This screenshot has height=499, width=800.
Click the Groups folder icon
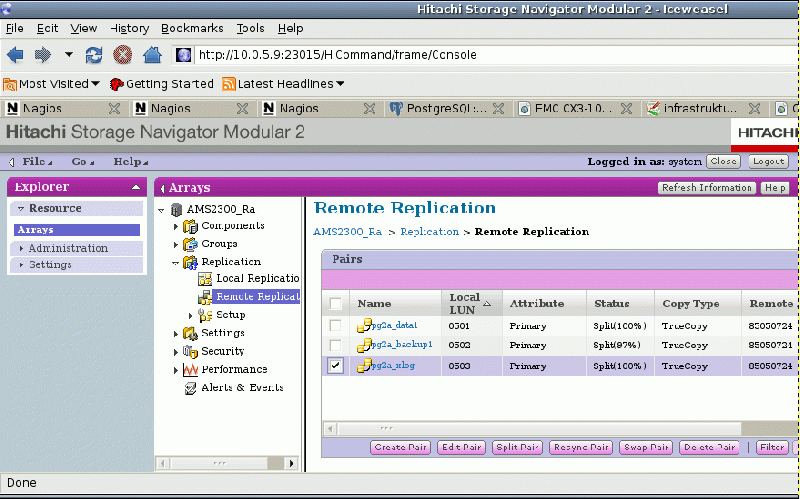coord(190,244)
